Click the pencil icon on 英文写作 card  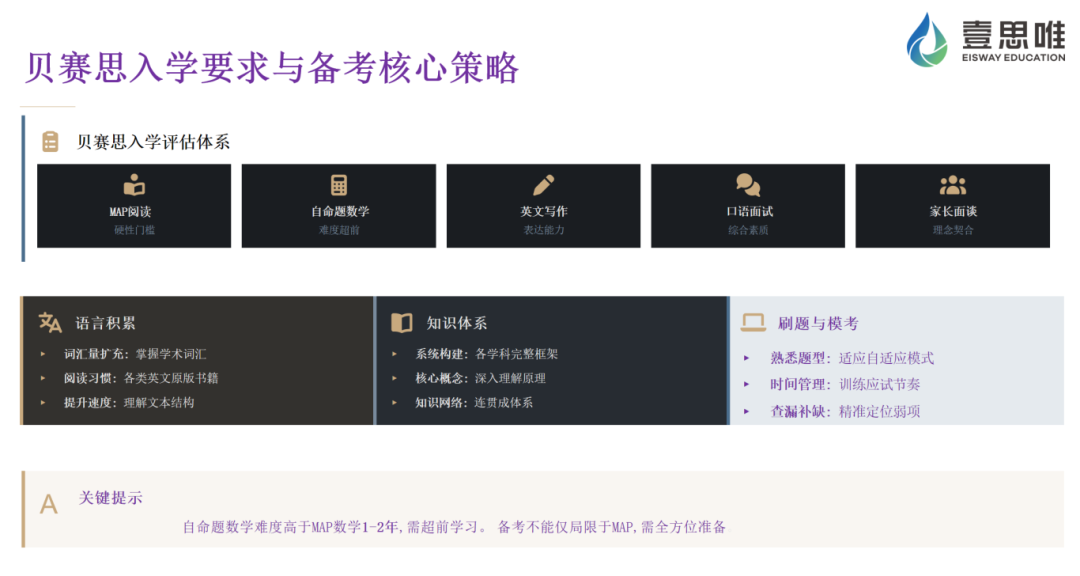pos(545,185)
